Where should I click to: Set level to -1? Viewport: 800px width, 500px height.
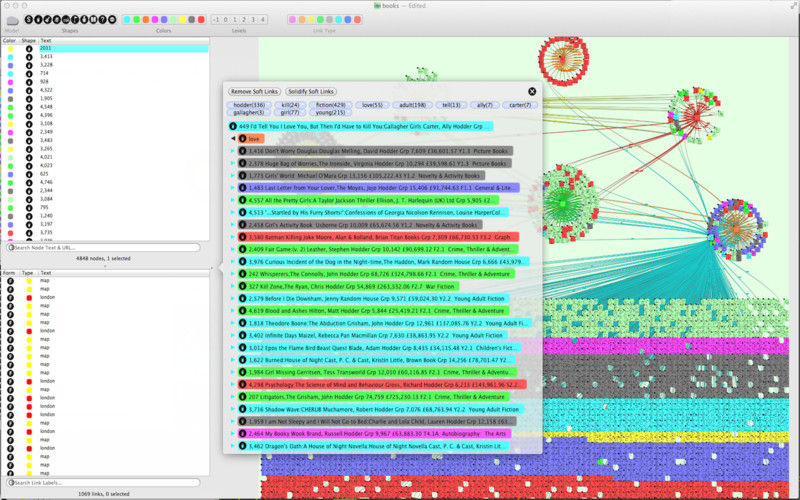click(x=216, y=19)
